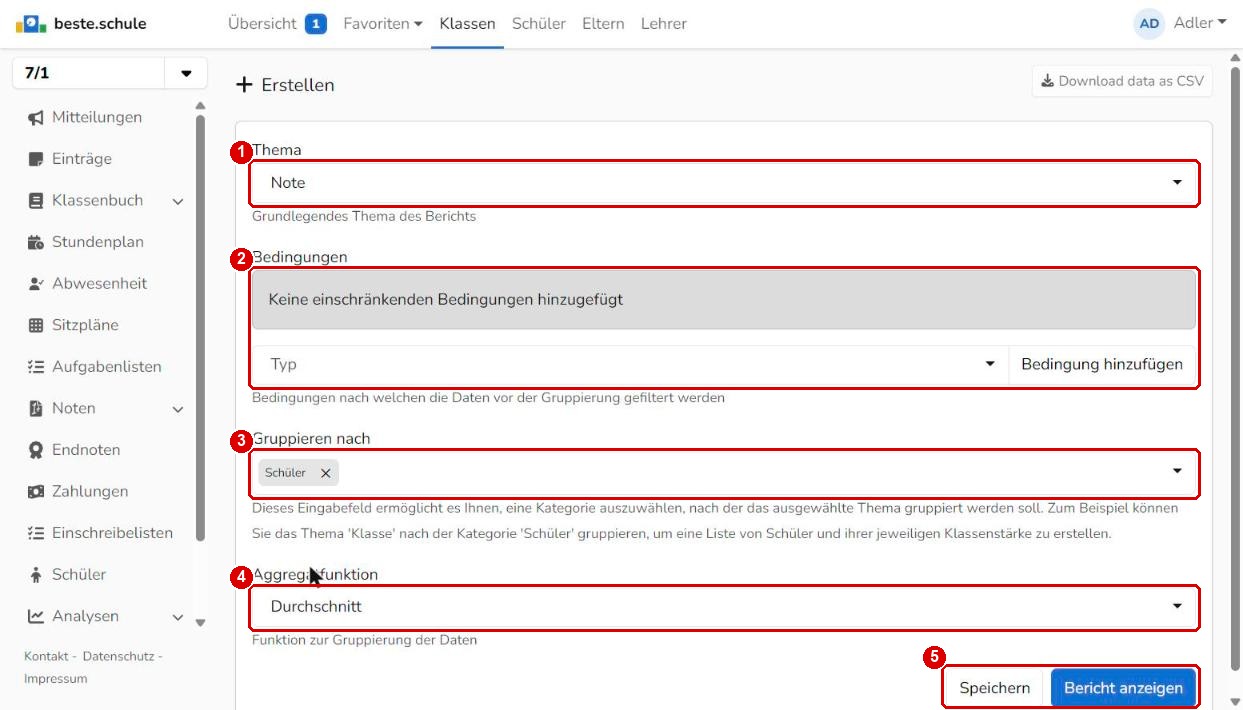Expand the Klassenbuch submenu chevron
The width and height of the screenshot is (1243, 710).
coord(178,202)
